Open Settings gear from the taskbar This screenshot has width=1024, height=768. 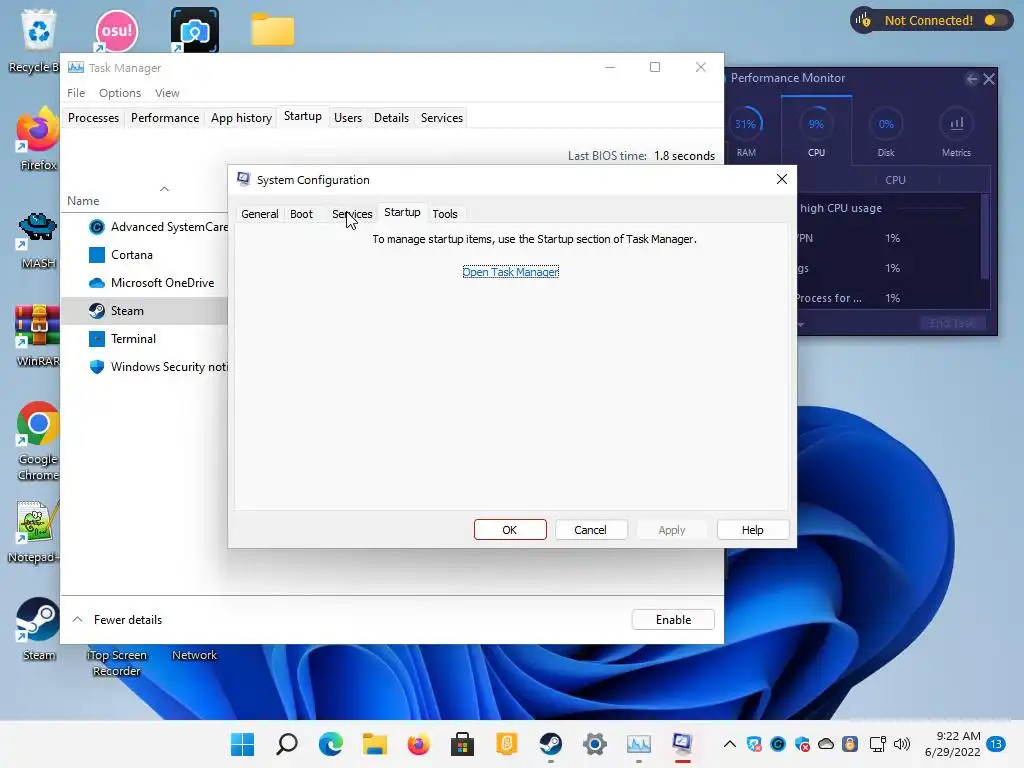click(595, 744)
